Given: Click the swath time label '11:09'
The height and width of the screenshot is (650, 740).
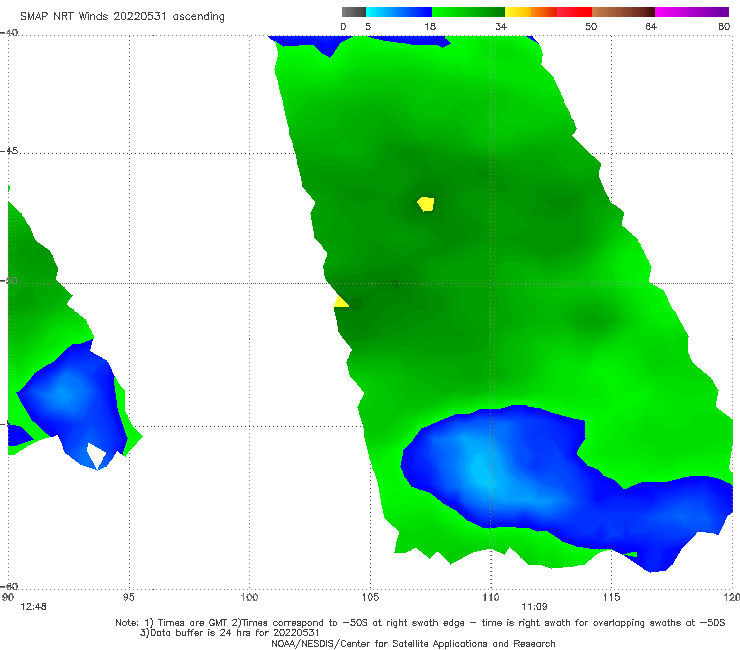Looking at the screenshot, I should [x=534, y=607].
